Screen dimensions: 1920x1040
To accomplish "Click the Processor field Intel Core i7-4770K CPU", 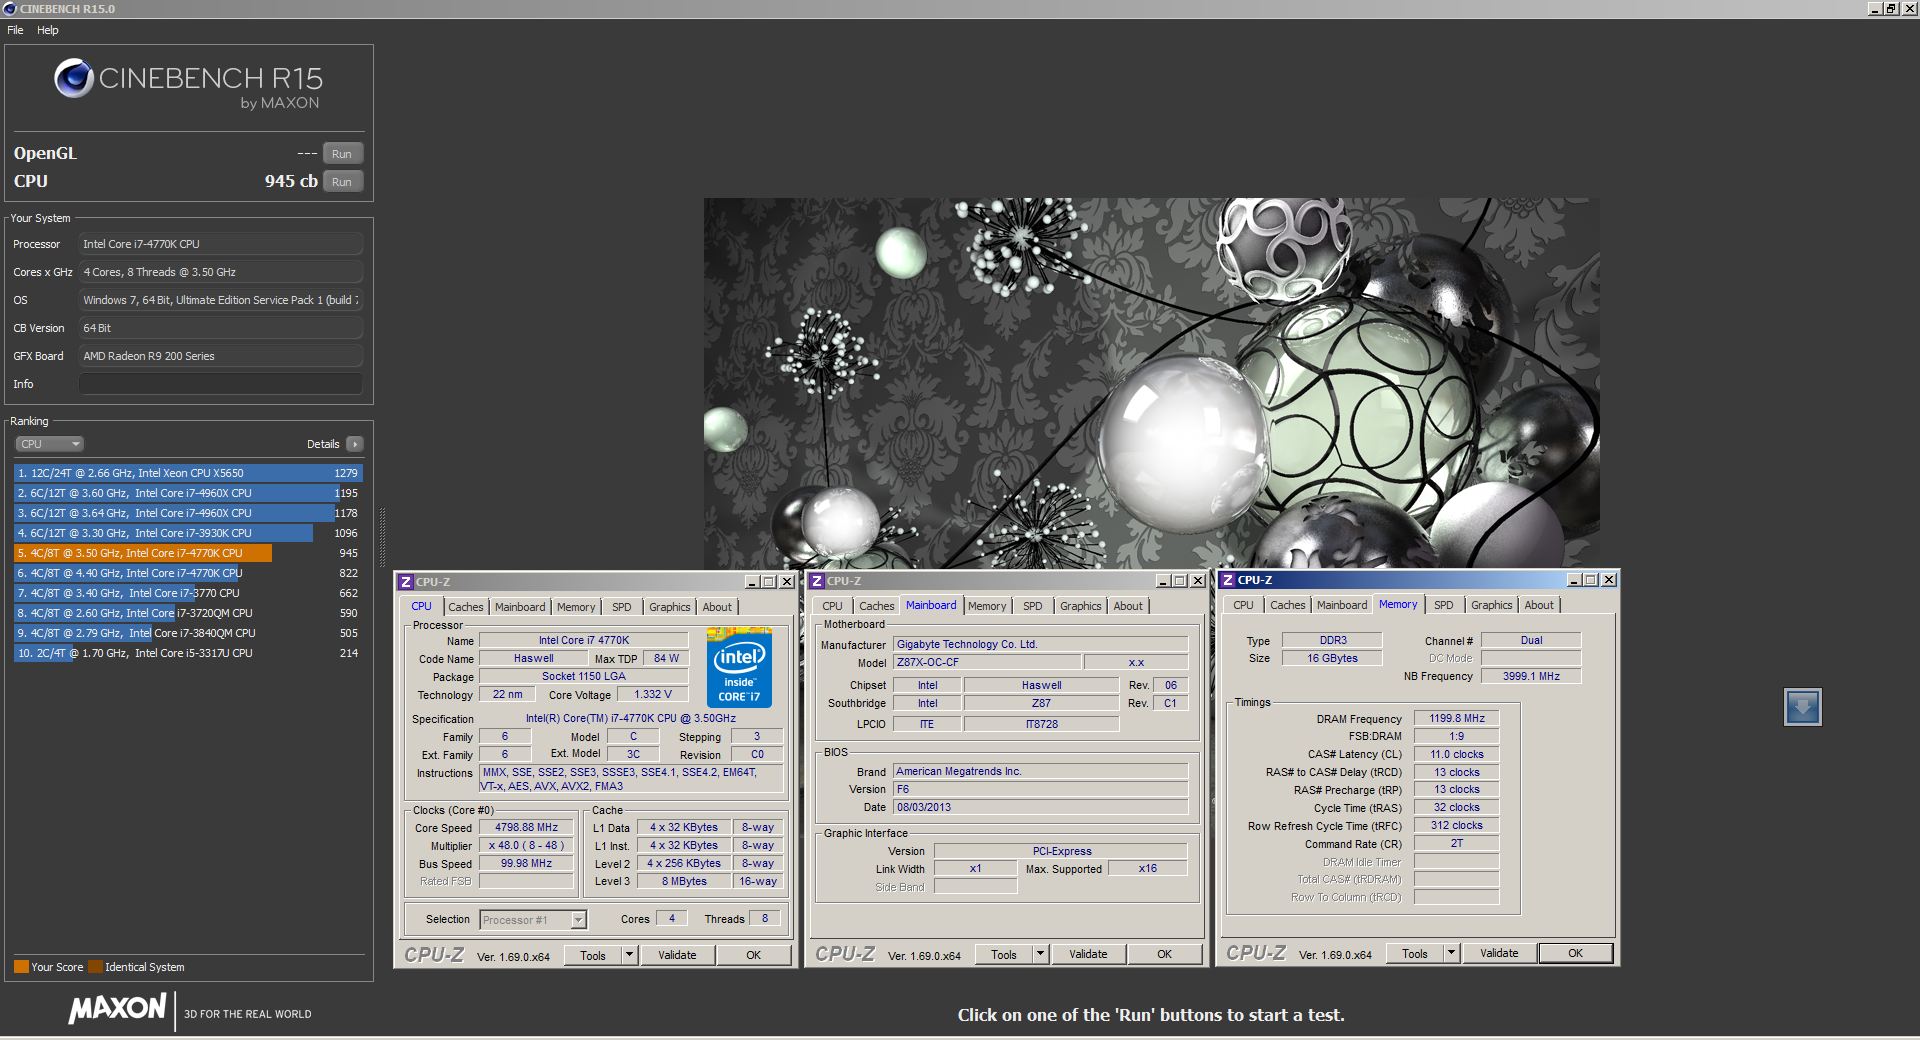I will coord(221,244).
